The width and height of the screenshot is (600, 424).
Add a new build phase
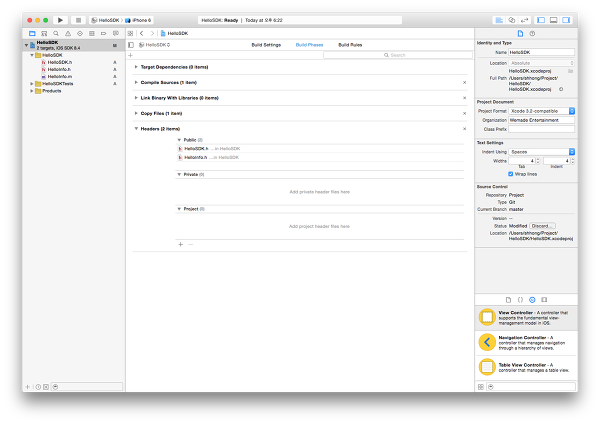130,55
